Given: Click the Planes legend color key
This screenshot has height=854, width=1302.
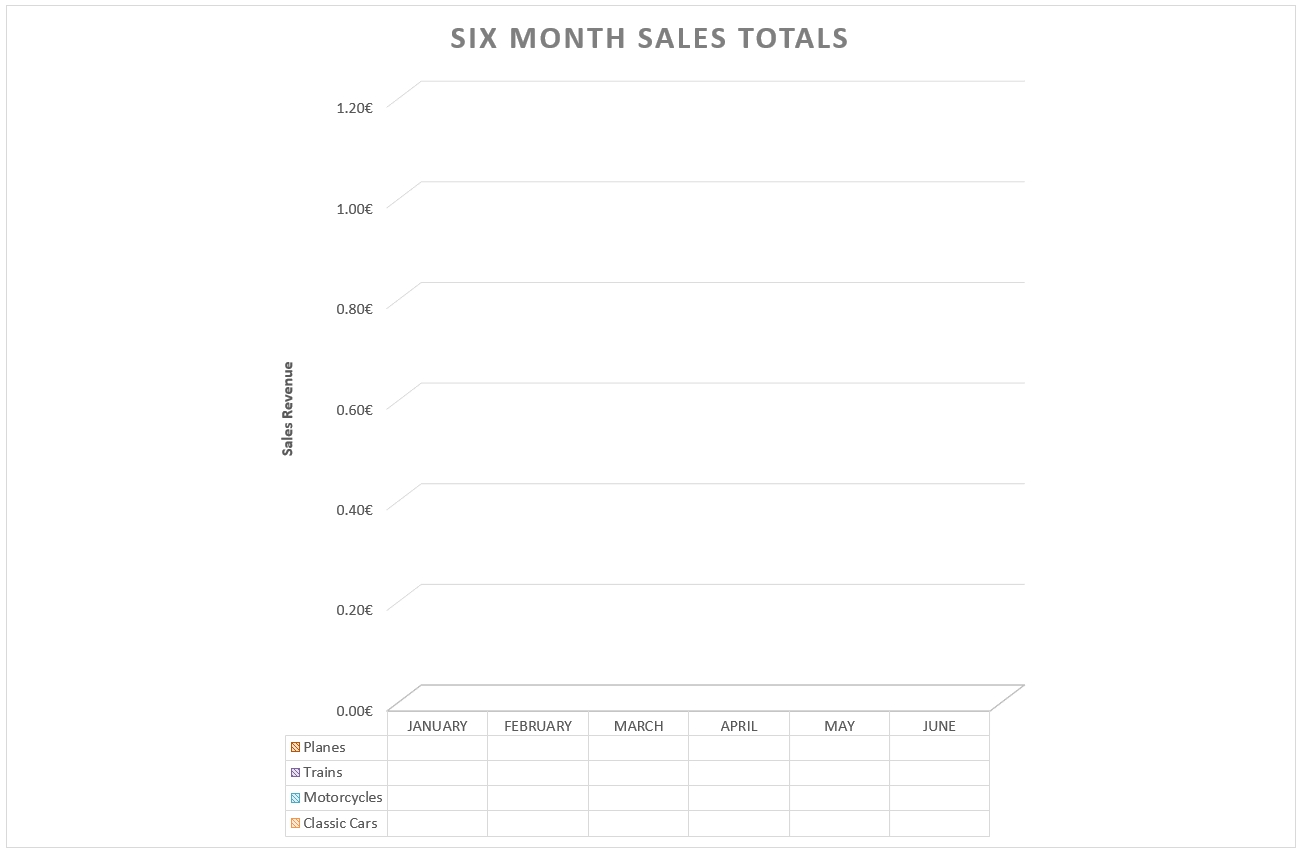Looking at the screenshot, I should (295, 747).
